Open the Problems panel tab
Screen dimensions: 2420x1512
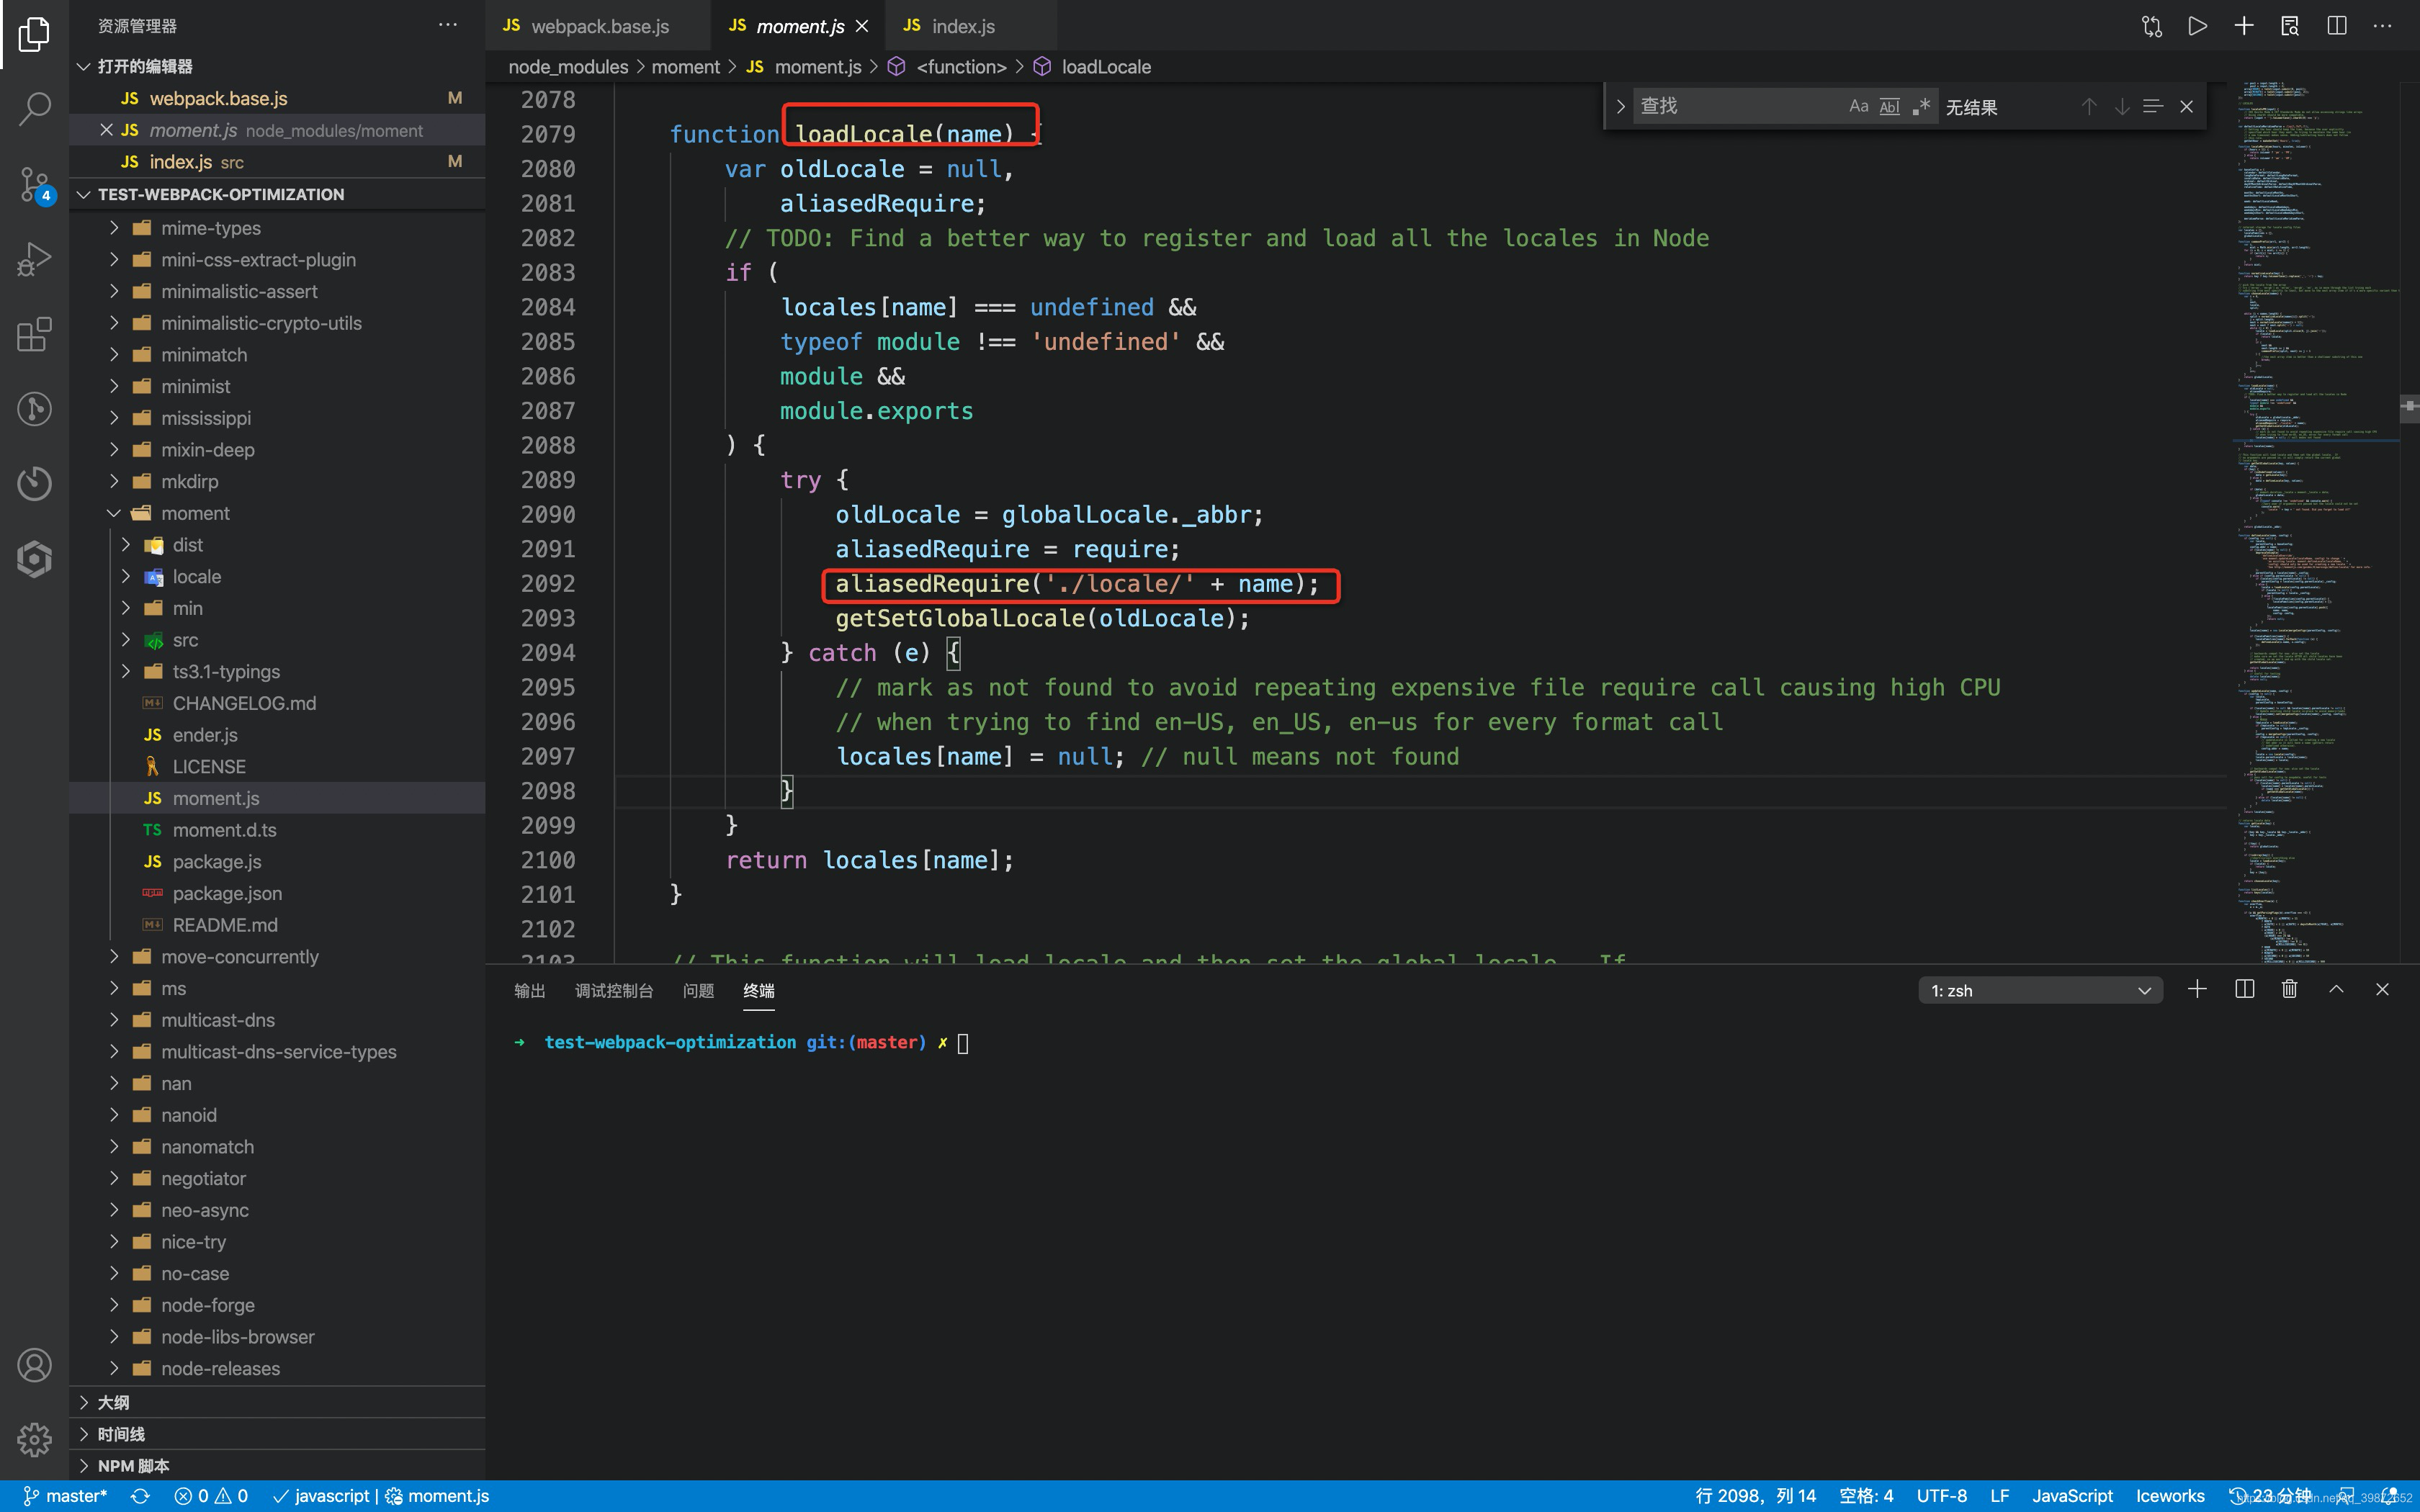tap(698, 990)
